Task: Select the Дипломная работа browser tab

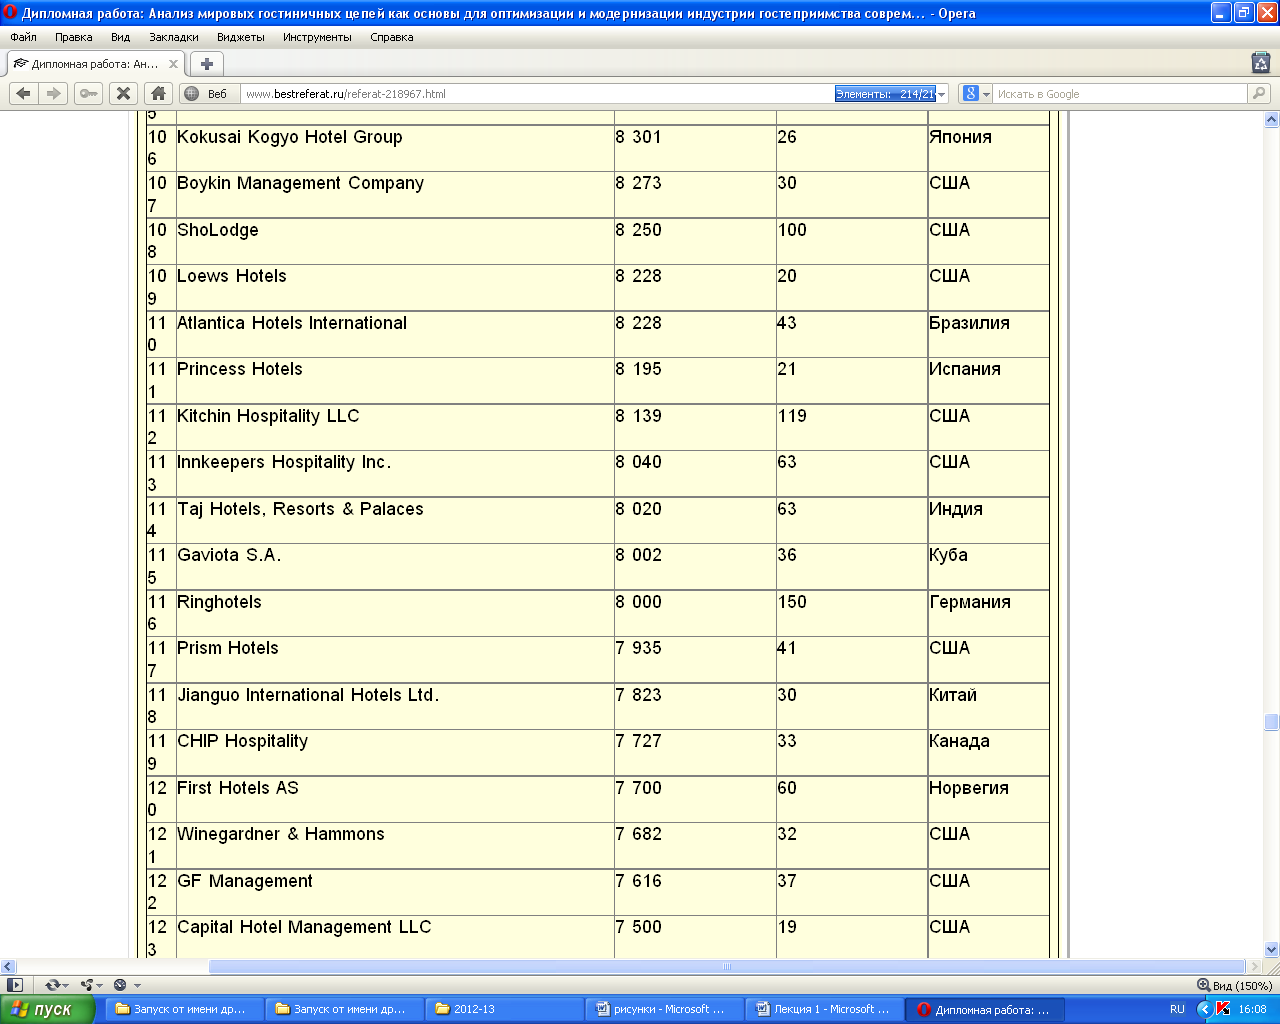Action: pos(95,64)
